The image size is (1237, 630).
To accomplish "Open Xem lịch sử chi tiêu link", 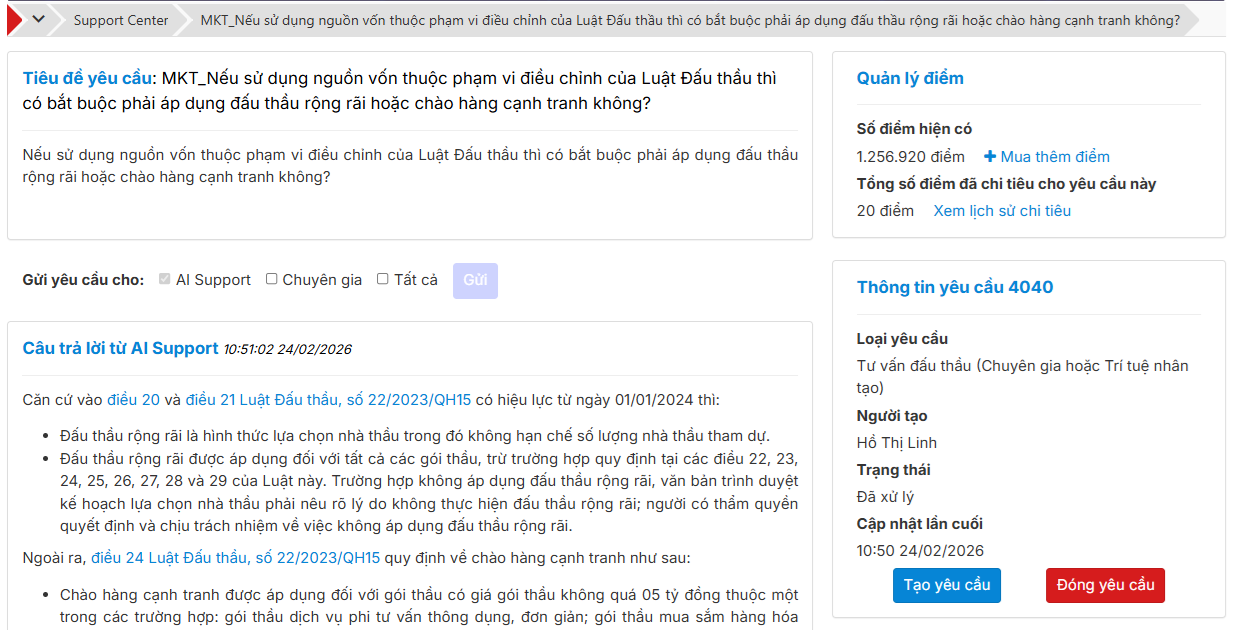I will (1001, 211).
